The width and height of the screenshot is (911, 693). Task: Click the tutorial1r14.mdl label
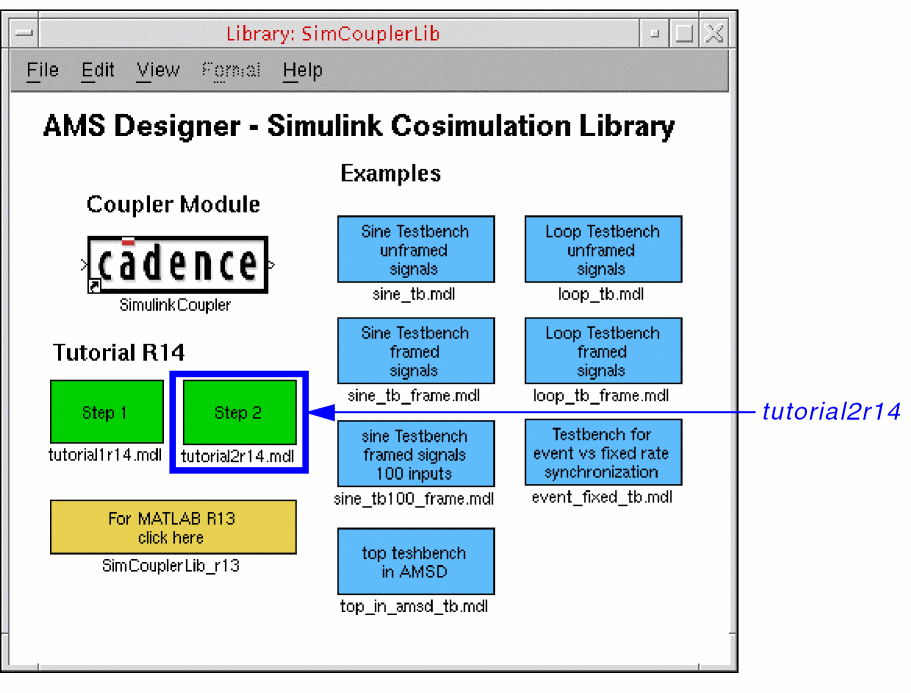click(x=105, y=455)
